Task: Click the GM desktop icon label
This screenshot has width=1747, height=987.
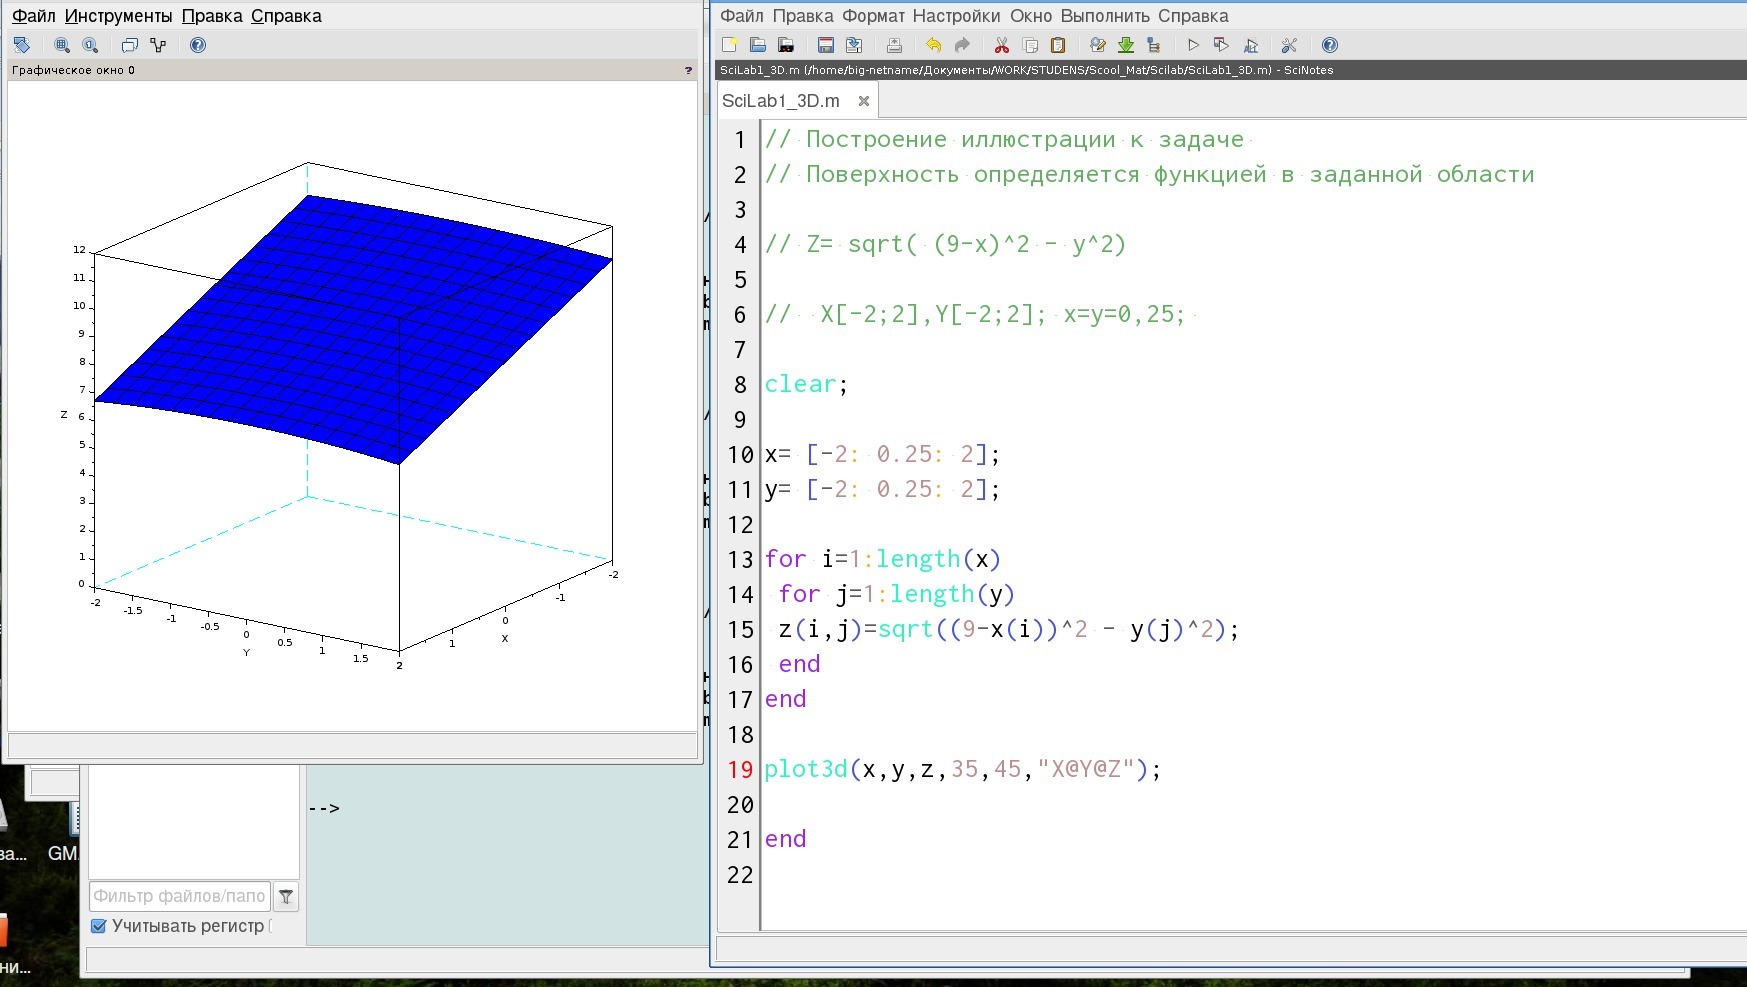Action: coord(62,853)
